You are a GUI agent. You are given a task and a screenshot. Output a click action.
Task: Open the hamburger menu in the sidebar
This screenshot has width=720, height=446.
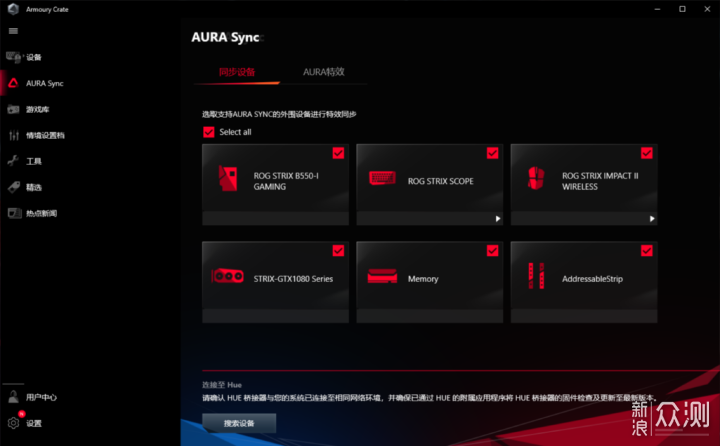13,31
